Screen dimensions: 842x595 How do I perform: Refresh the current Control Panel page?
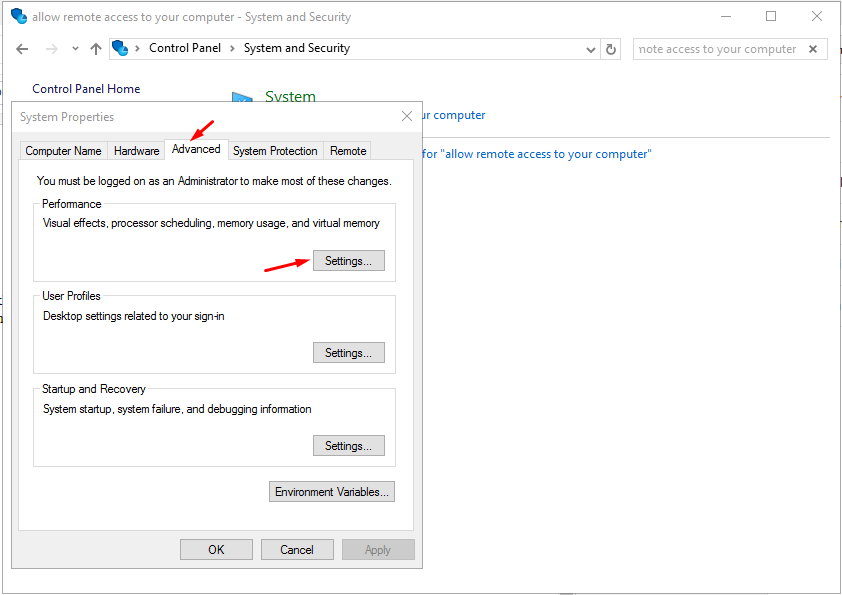click(x=611, y=48)
